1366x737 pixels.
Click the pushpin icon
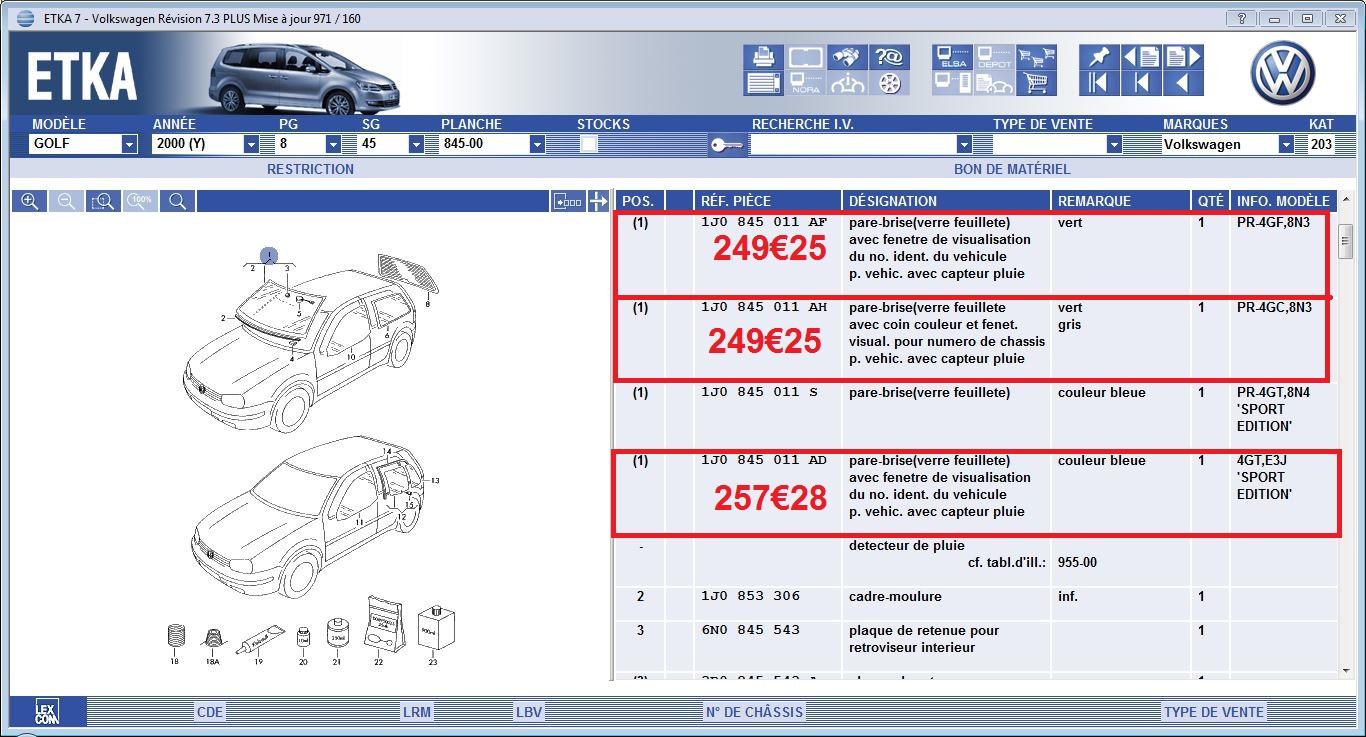click(1099, 57)
